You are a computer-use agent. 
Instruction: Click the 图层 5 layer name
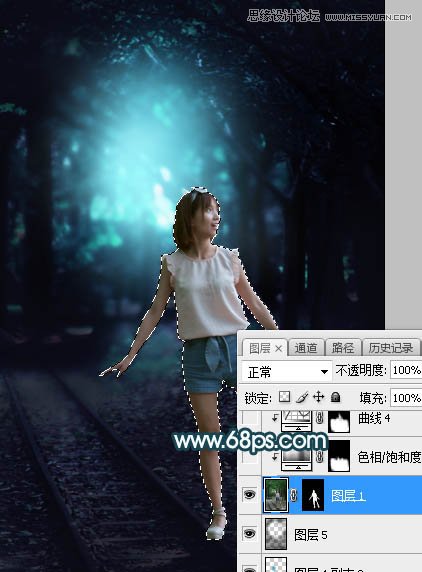pyautogui.click(x=311, y=535)
